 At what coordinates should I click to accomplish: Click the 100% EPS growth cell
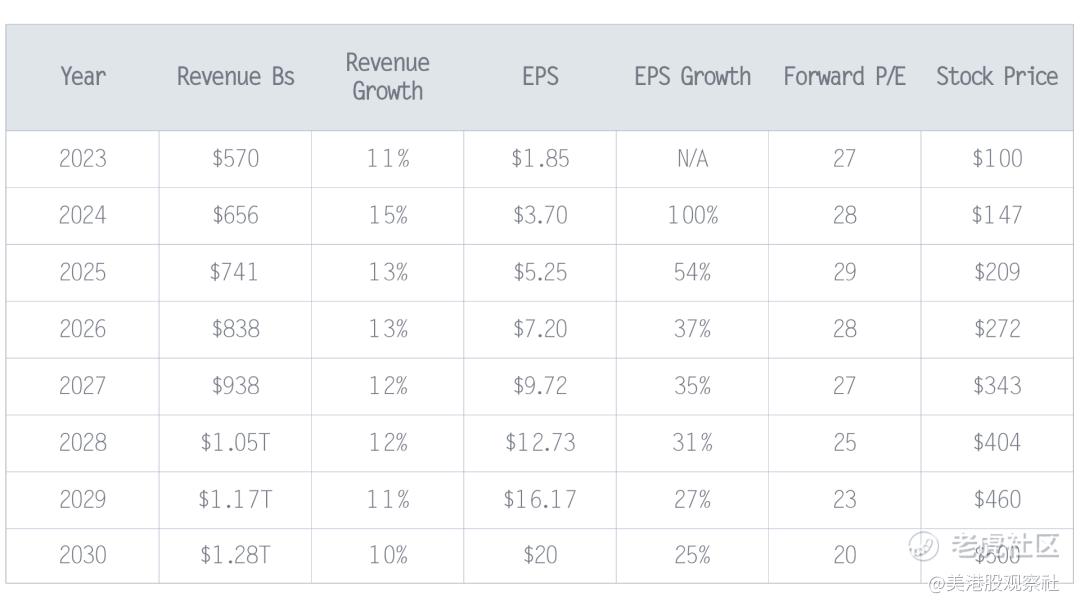coord(692,215)
